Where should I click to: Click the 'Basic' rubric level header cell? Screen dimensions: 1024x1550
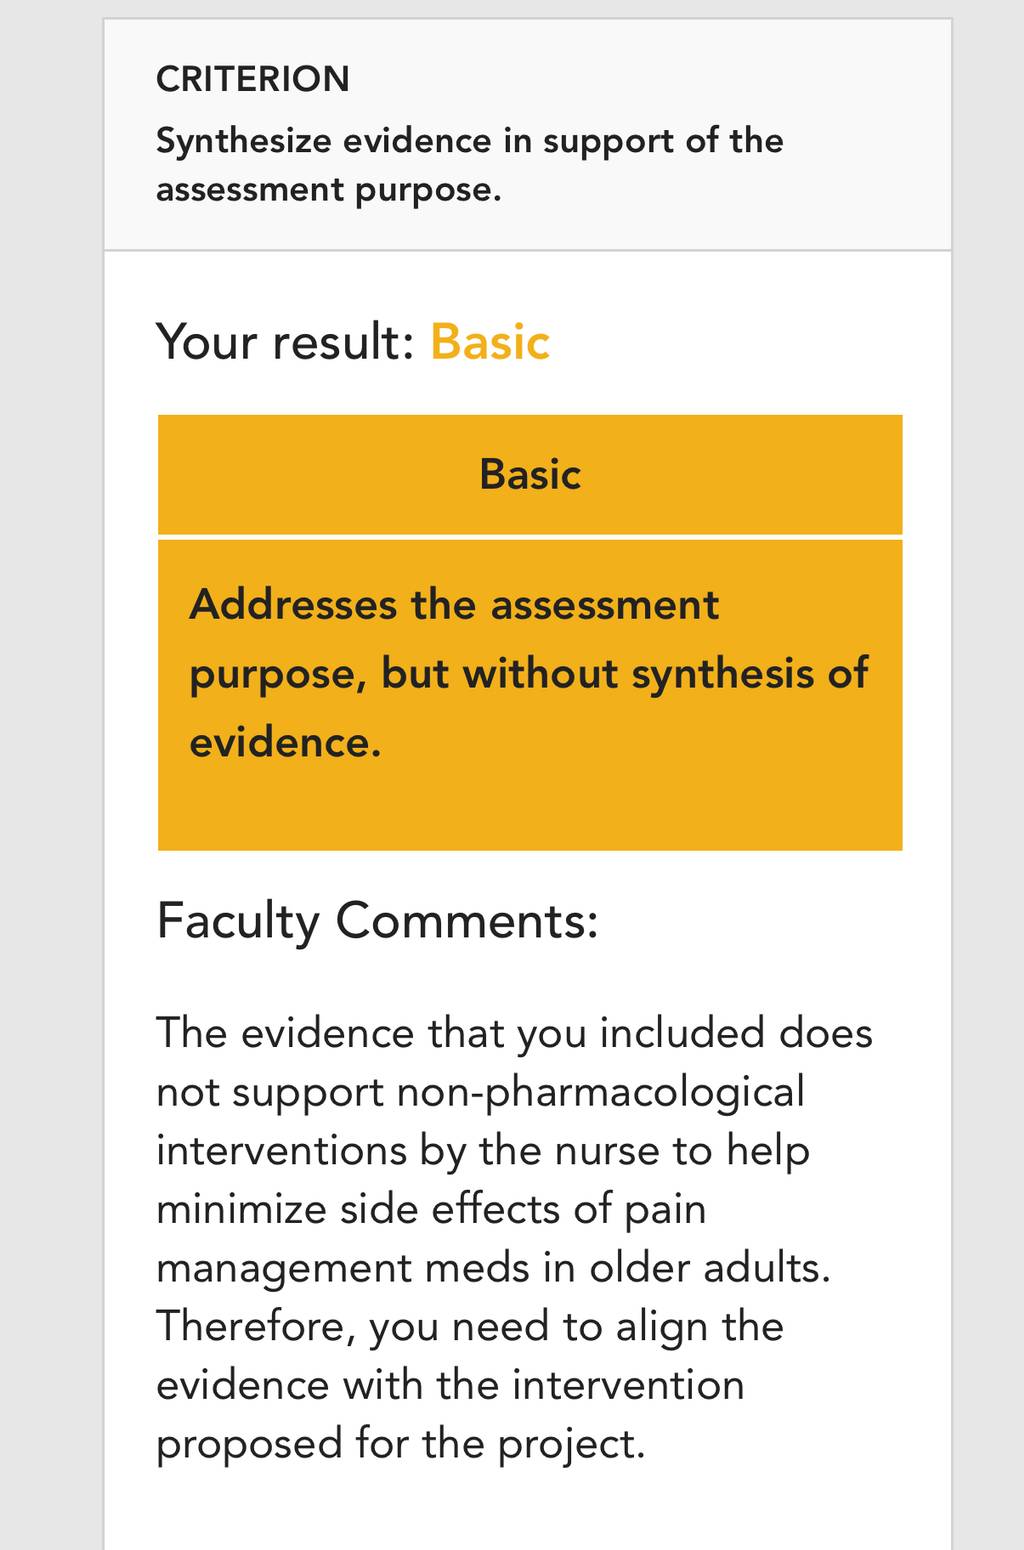tap(530, 474)
